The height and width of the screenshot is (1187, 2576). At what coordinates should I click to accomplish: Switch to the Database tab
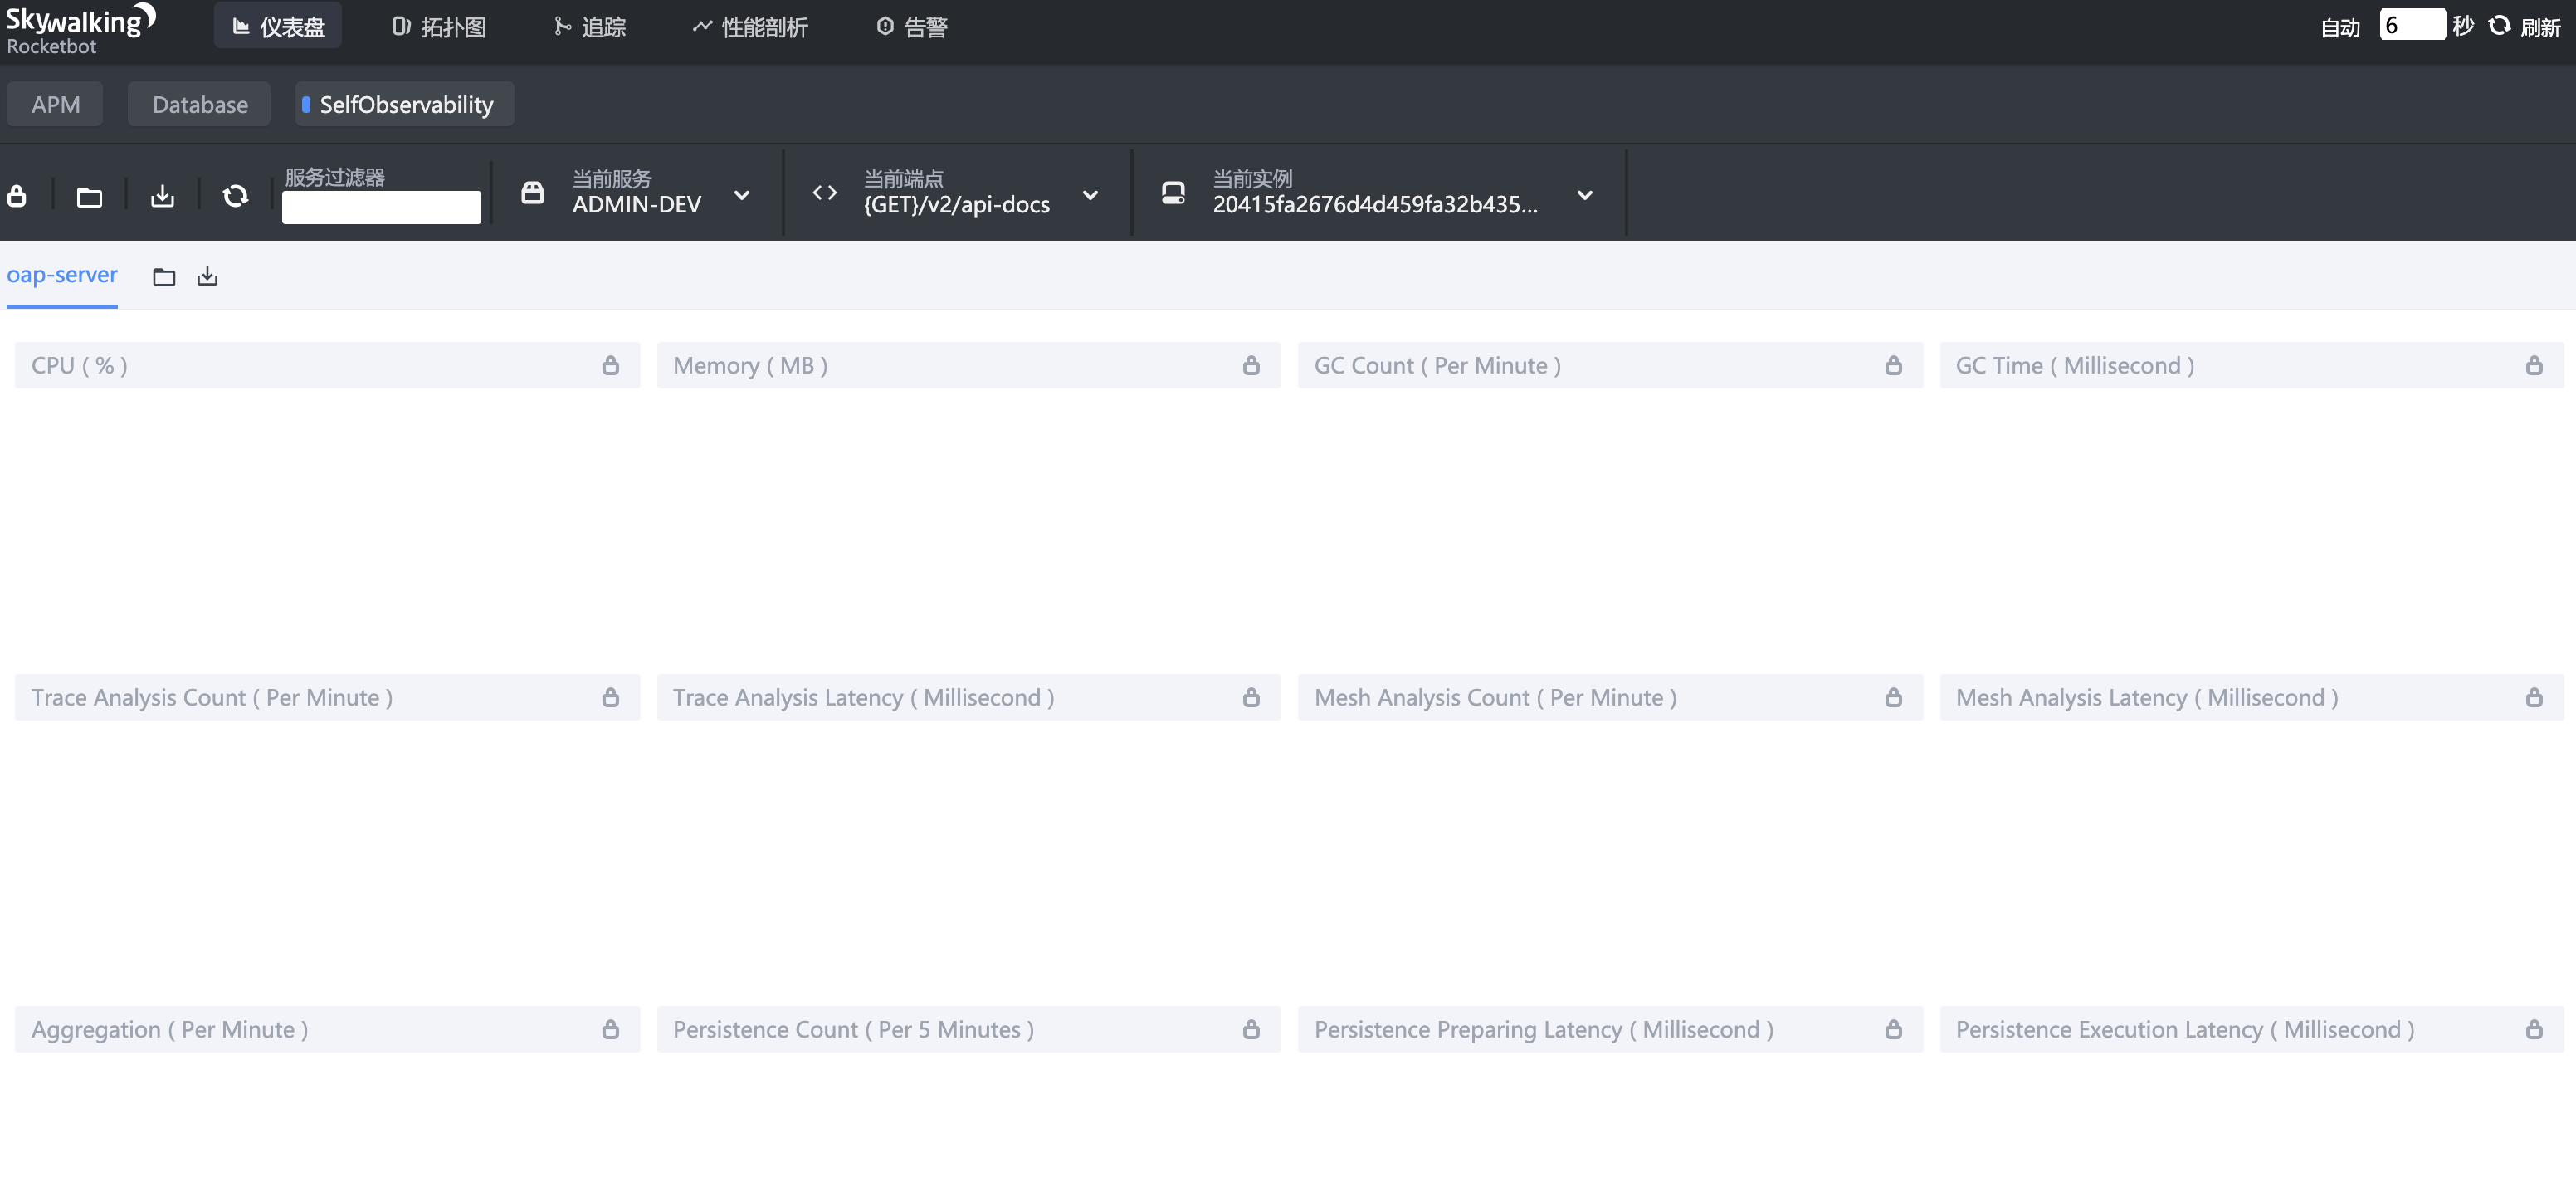click(199, 105)
